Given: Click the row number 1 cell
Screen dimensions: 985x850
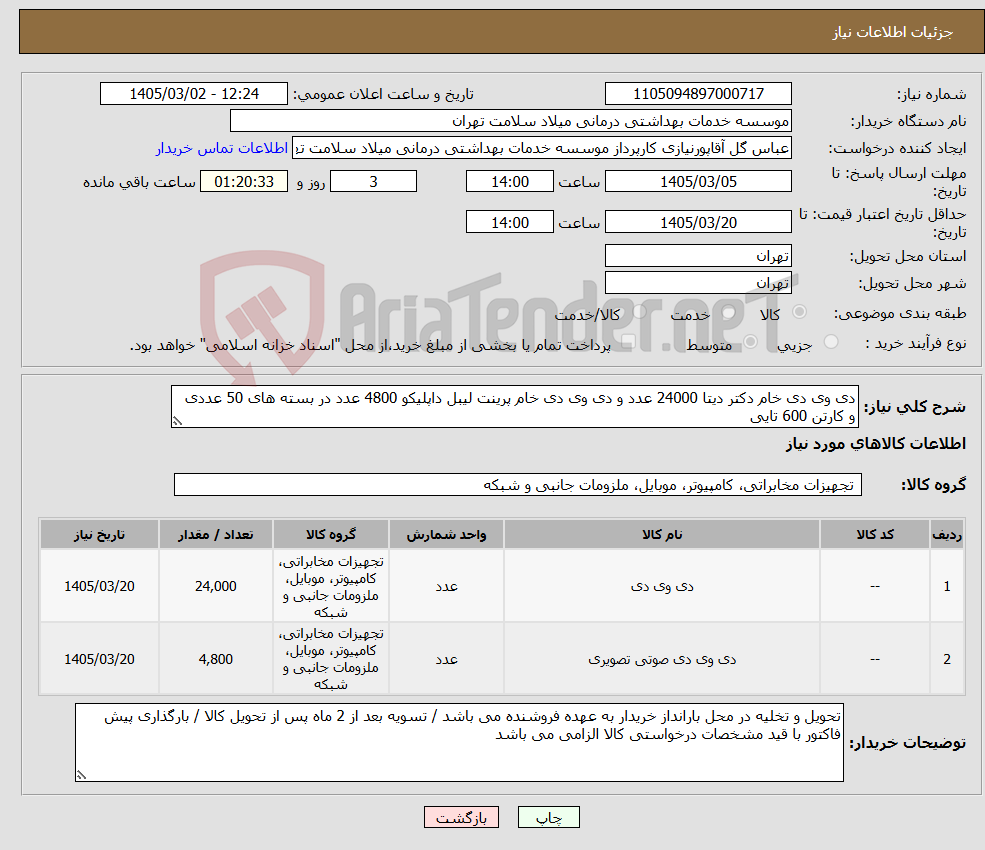Looking at the screenshot, I should click(947, 586).
